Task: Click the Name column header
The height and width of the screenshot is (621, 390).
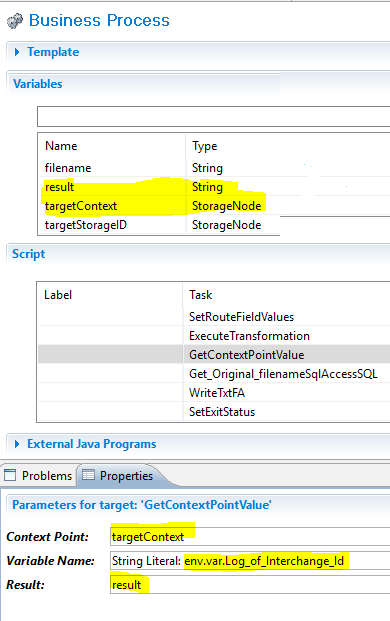Action: click(x=61, y=146)
